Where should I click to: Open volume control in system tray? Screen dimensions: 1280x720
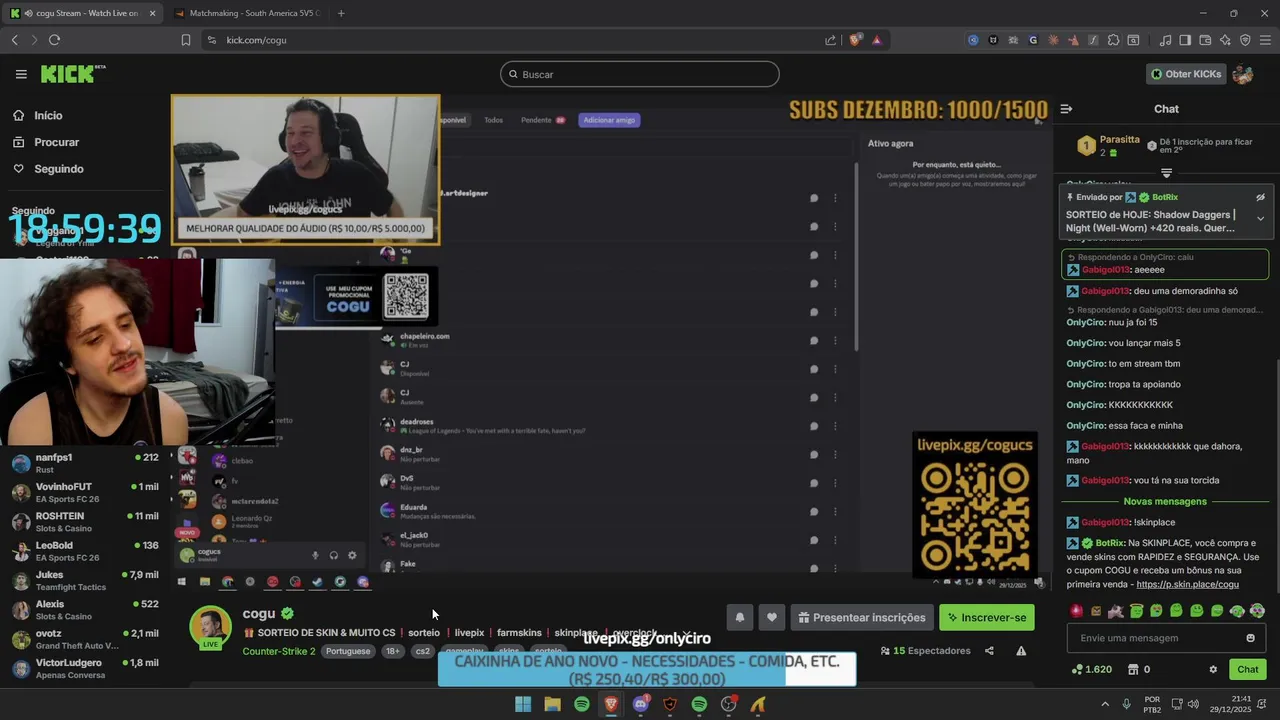1195,704
